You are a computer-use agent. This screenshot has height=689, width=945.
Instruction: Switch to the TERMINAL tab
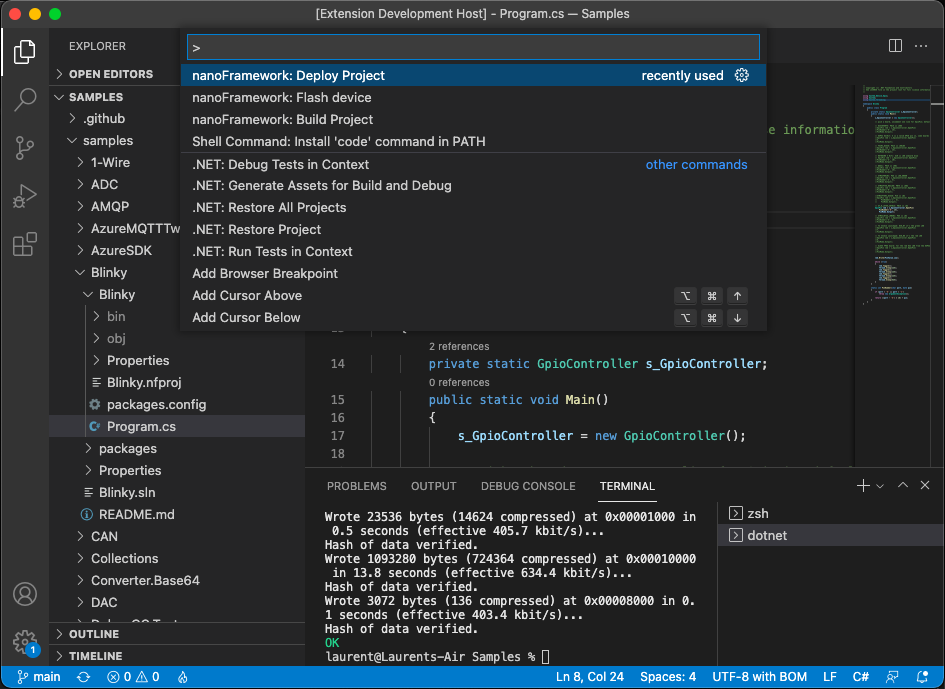pos(627,486)
